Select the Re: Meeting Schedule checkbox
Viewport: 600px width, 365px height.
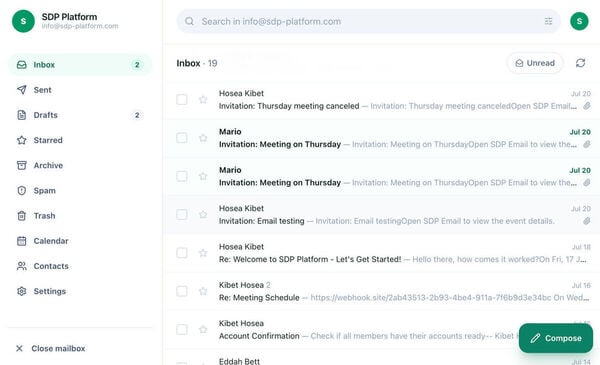click(182, 291)
